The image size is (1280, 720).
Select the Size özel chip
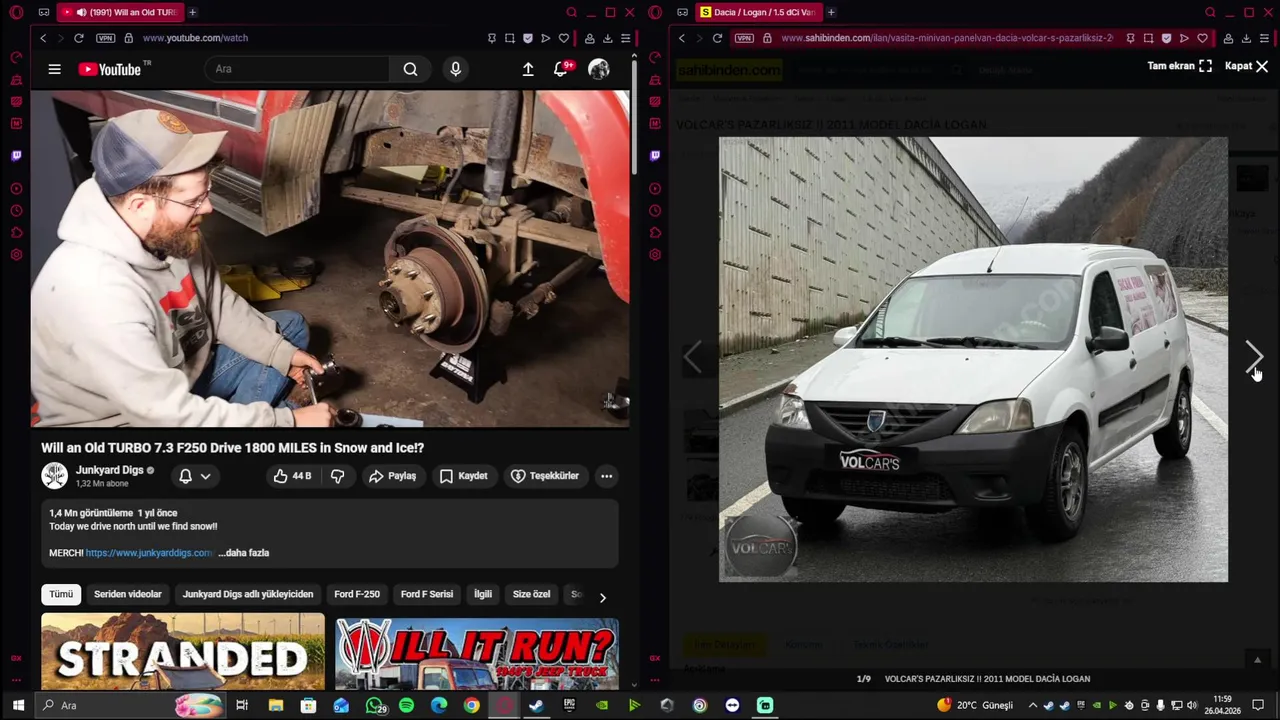(531, 594)
